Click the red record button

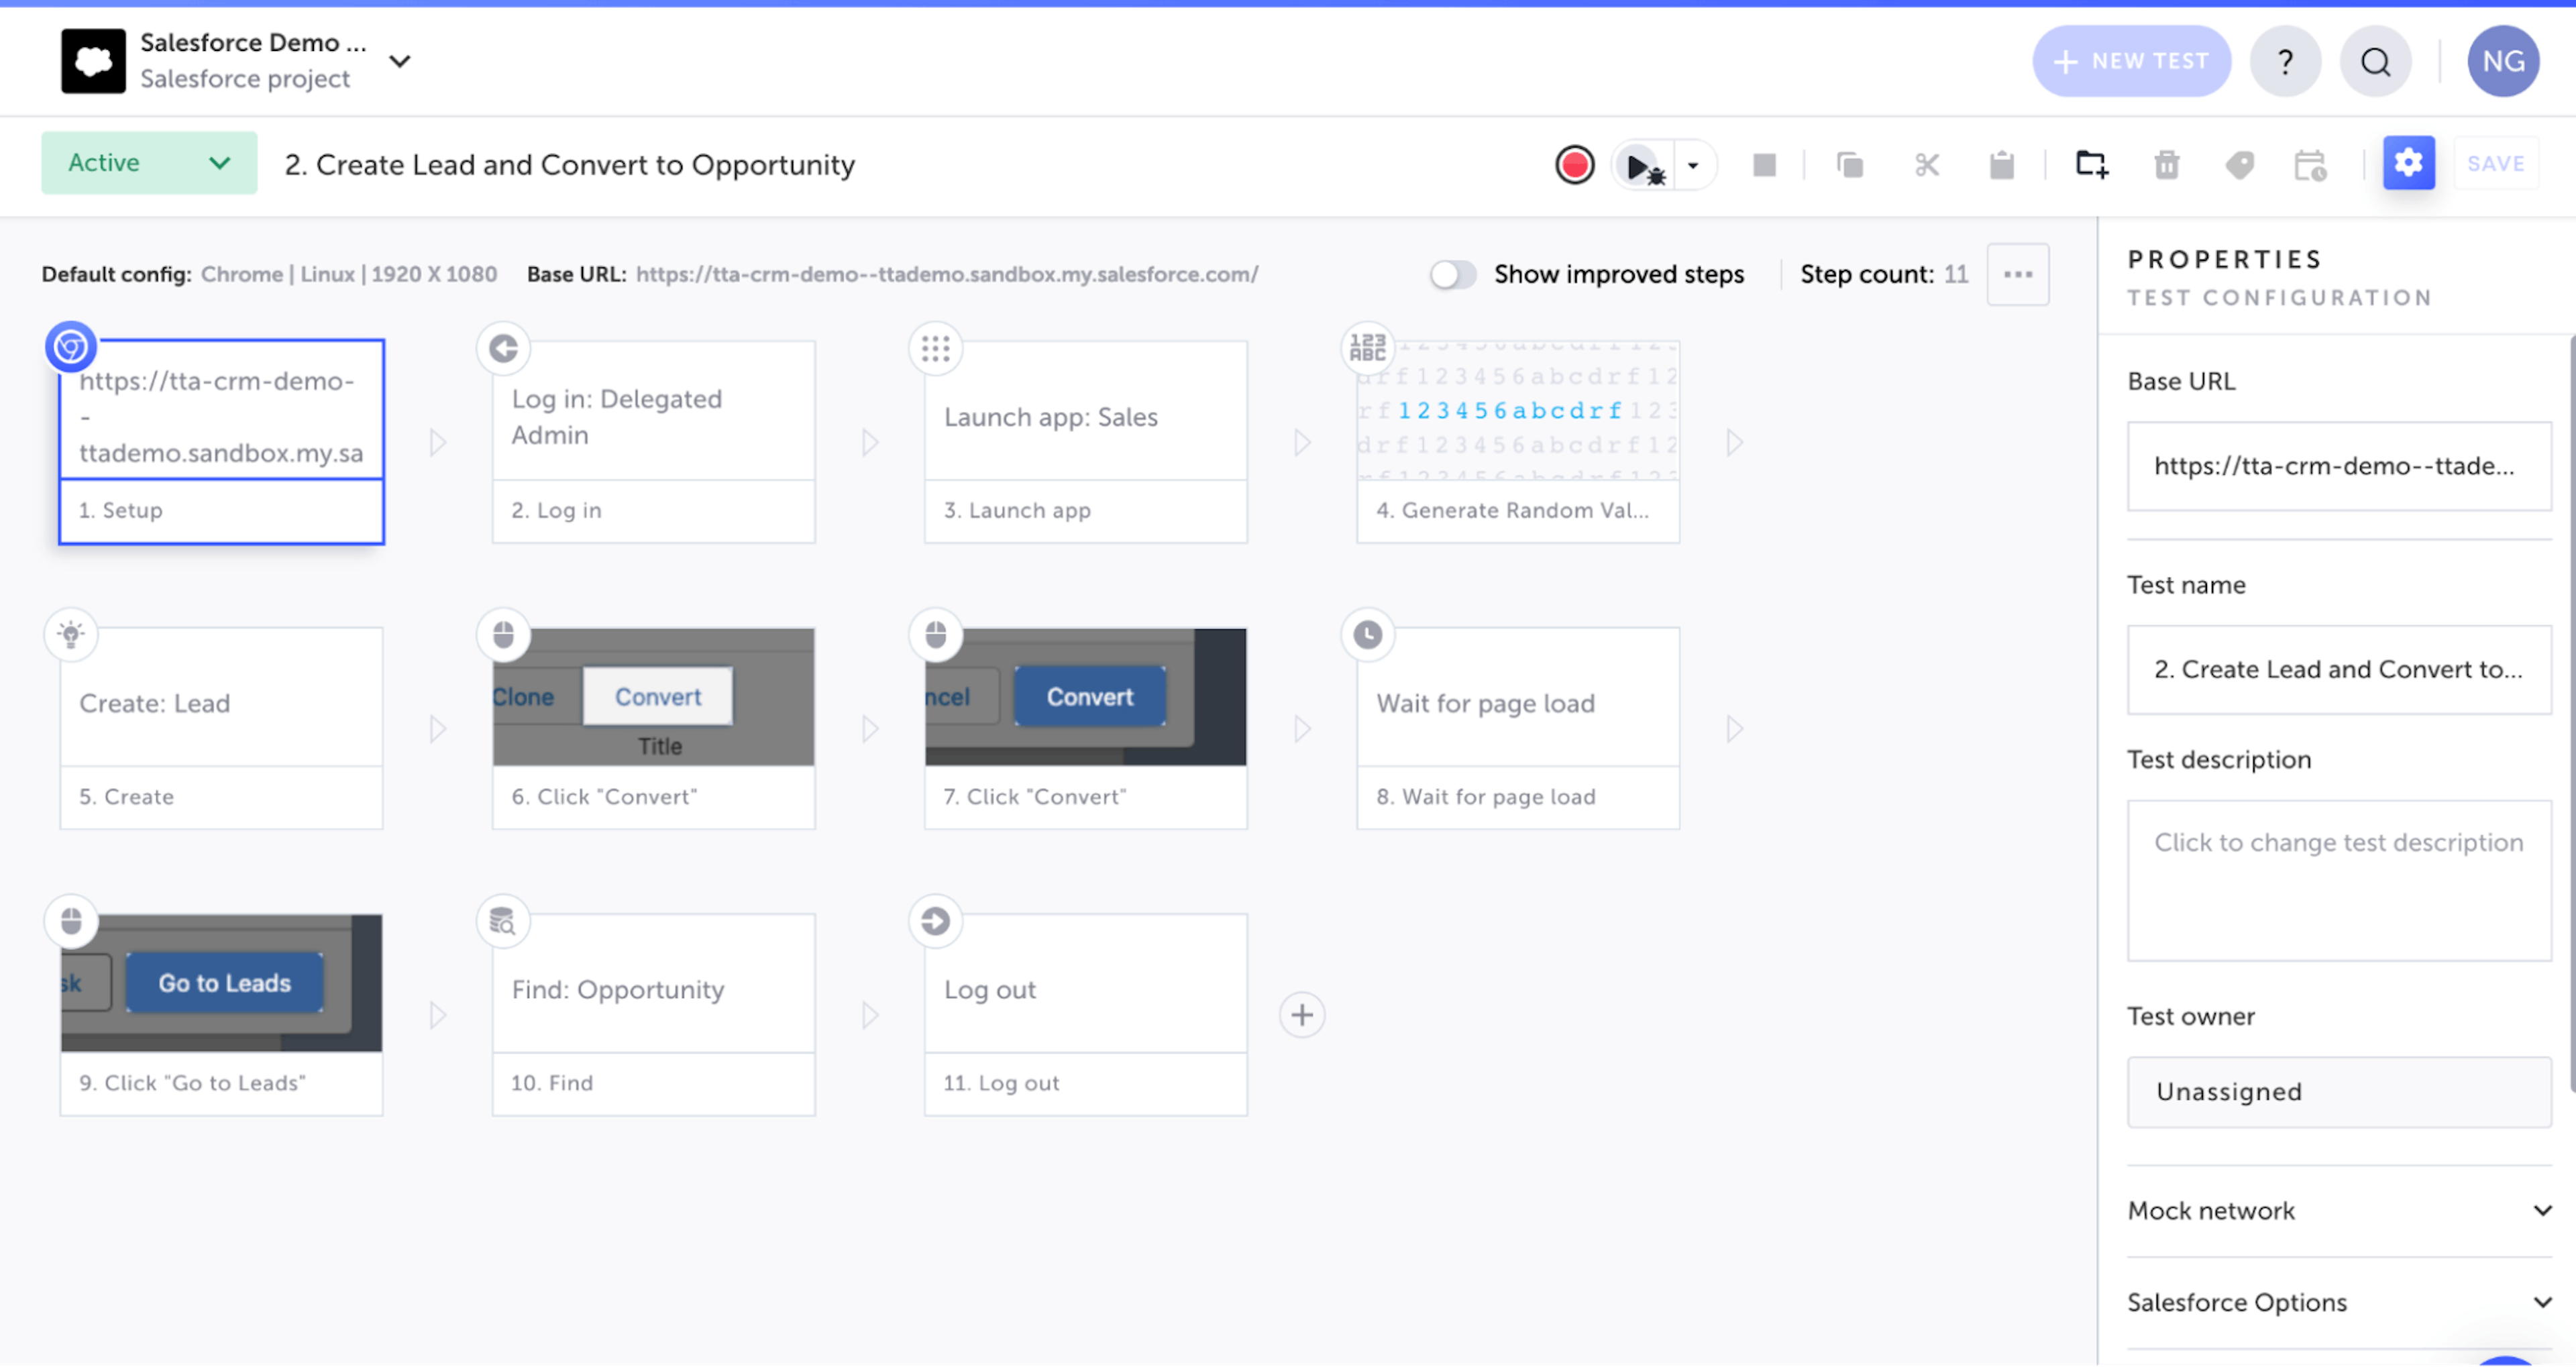tap(1574, 165)
